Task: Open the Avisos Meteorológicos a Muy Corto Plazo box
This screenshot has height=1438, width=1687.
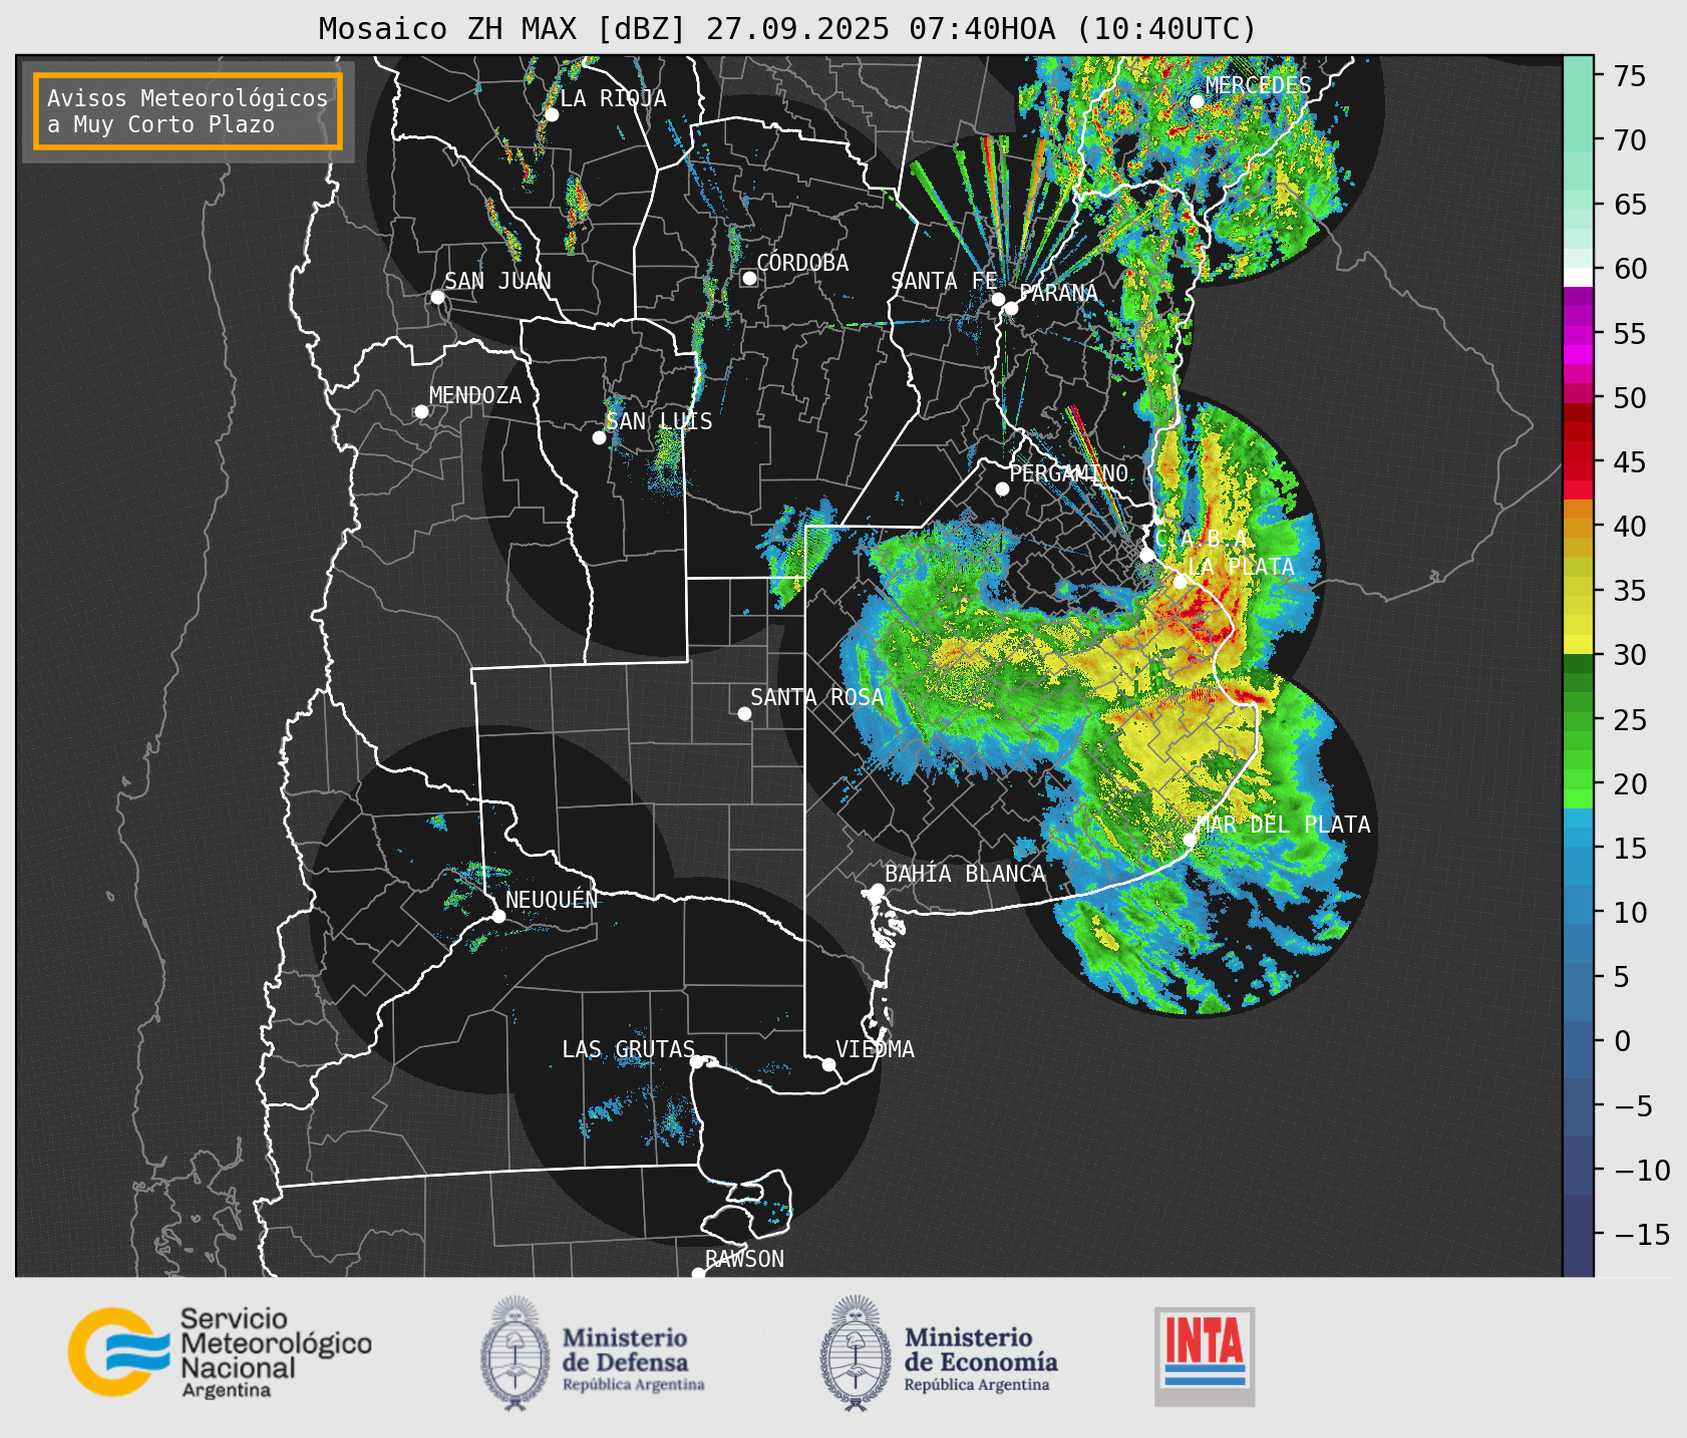Action: 188,111
